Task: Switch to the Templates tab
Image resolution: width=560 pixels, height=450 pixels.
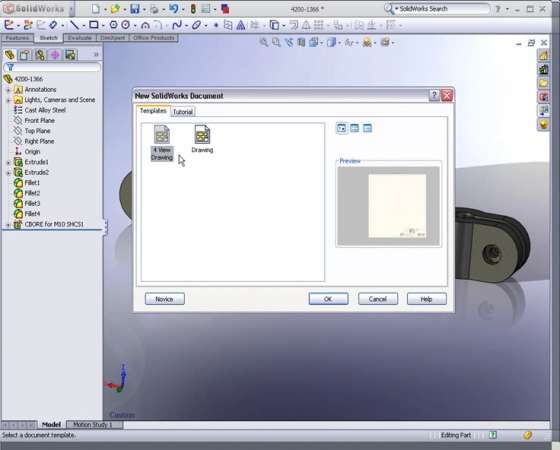Action: point(153,111)
